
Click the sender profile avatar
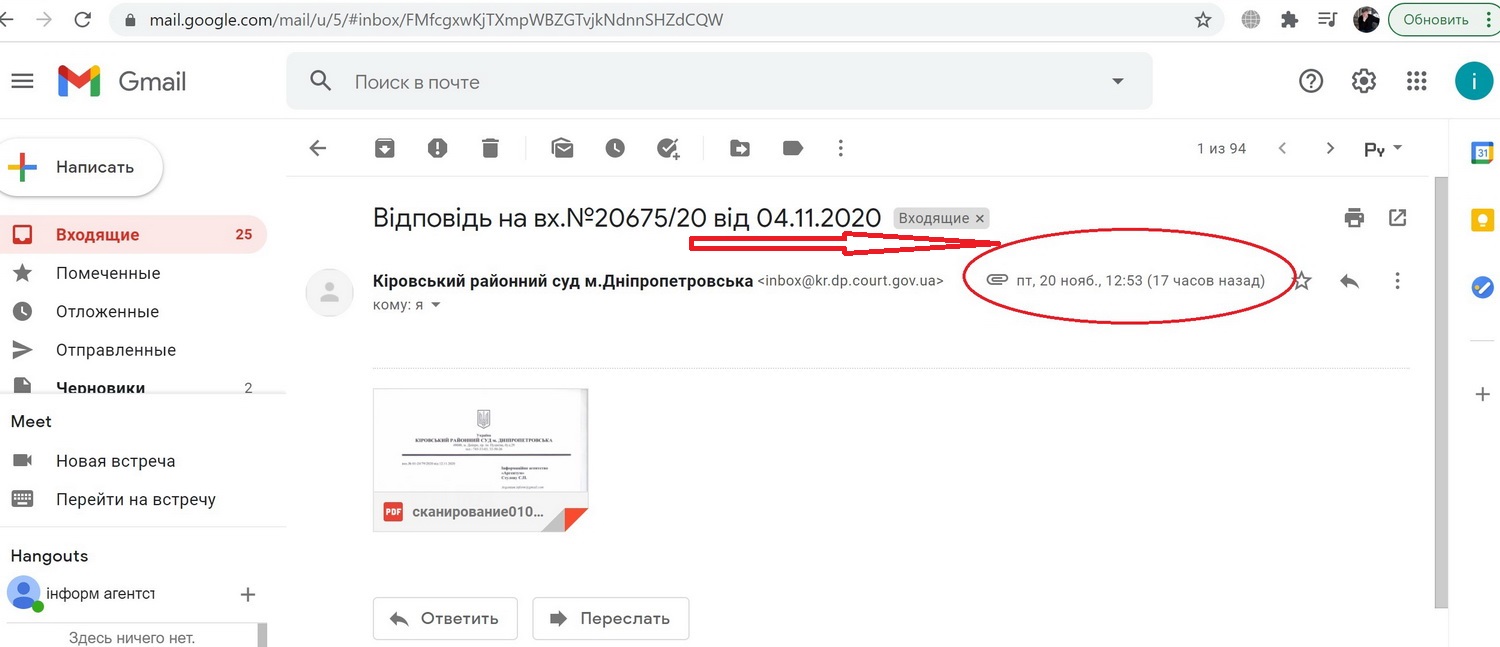[329, 293]
